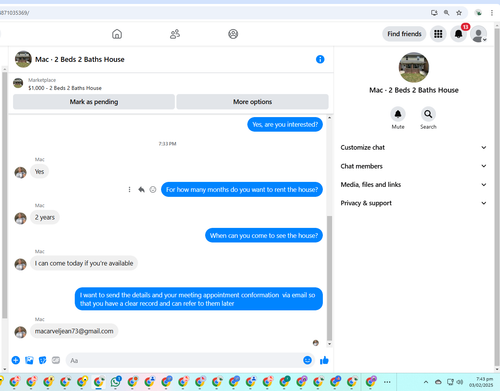Reply to the months question message
This screenshot has height=391, width=500.
[141, 190]
